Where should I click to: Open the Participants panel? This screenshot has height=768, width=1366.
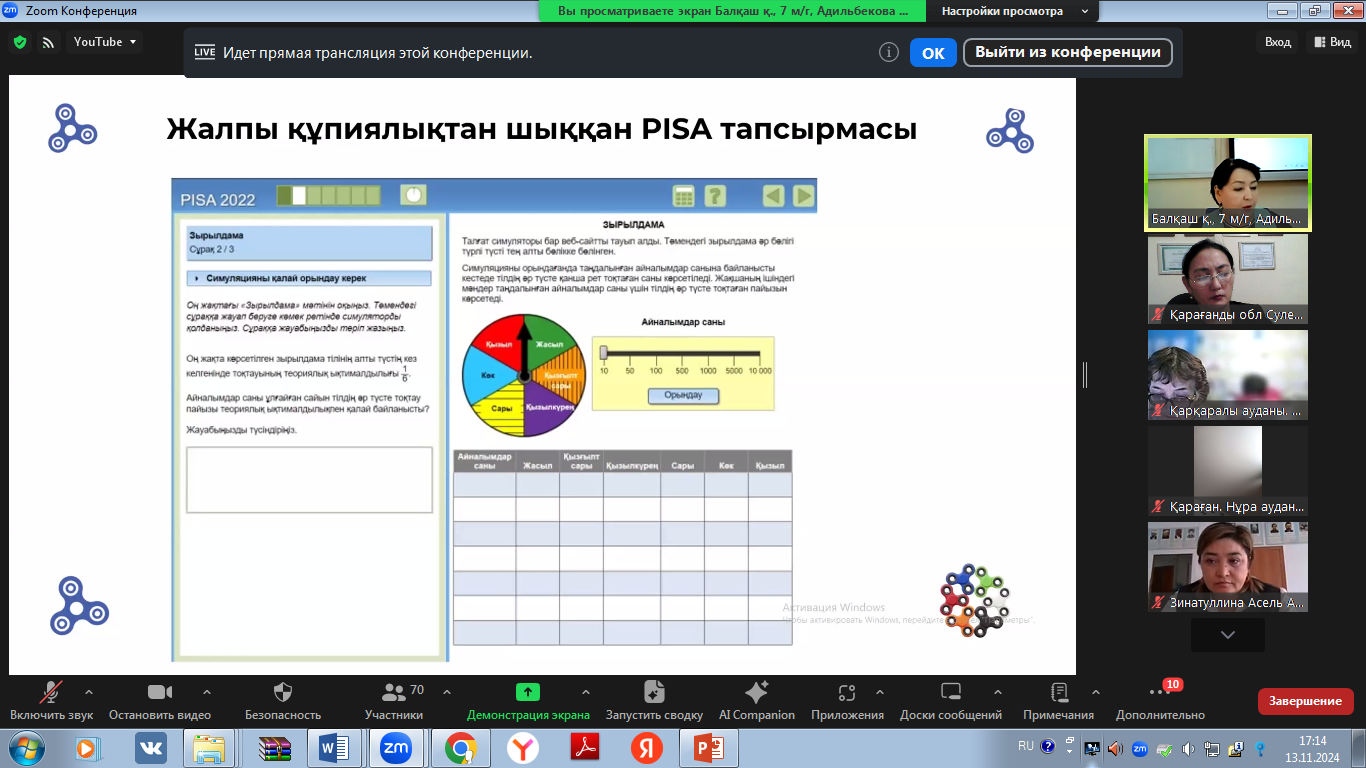click(x=394, y=693)
